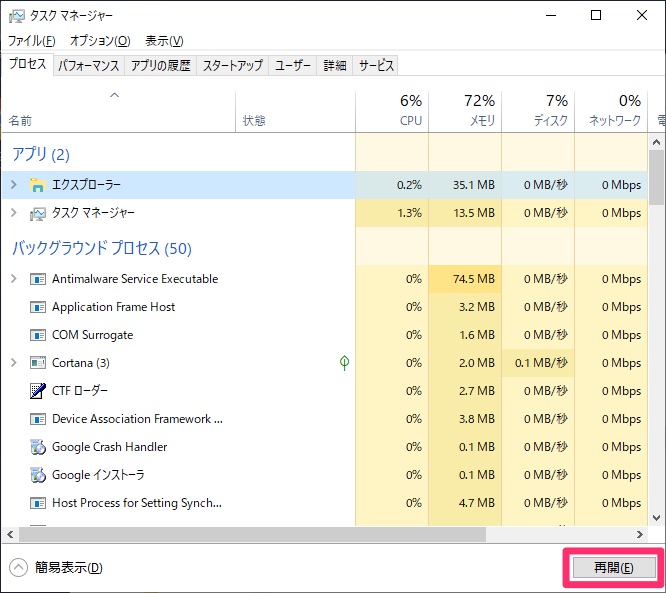Expand Antimalware Service Executable row
This screenshot has width=666, height=593.
(x=14, y=279)
